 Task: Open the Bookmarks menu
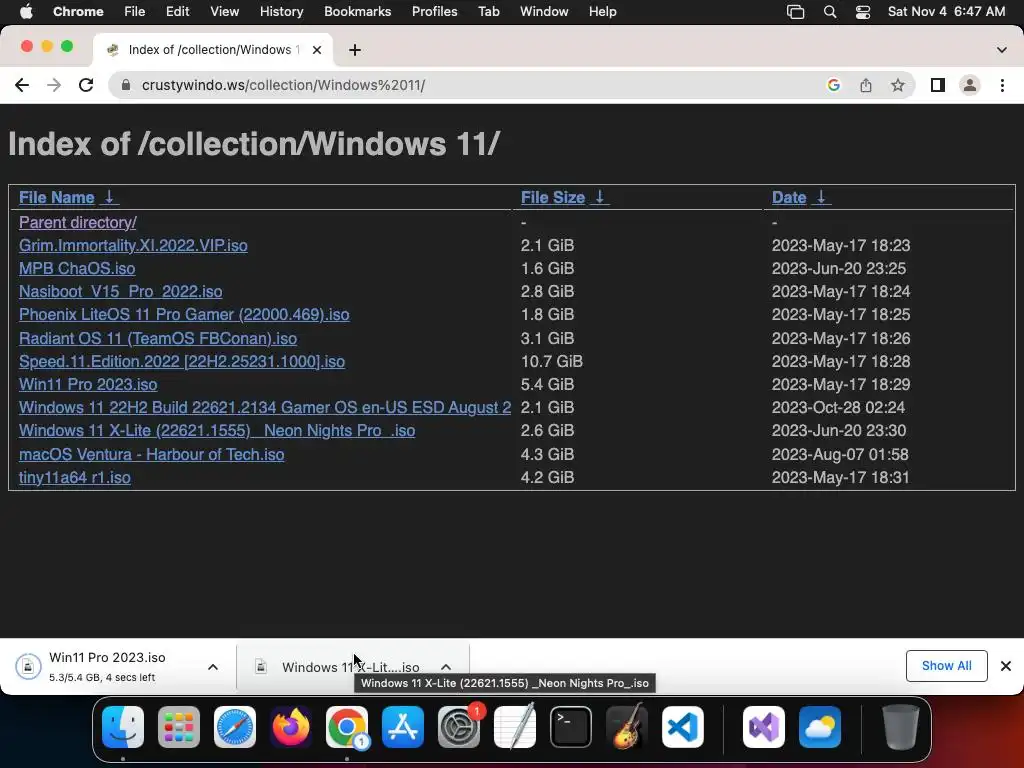click(x=357, y=12)
